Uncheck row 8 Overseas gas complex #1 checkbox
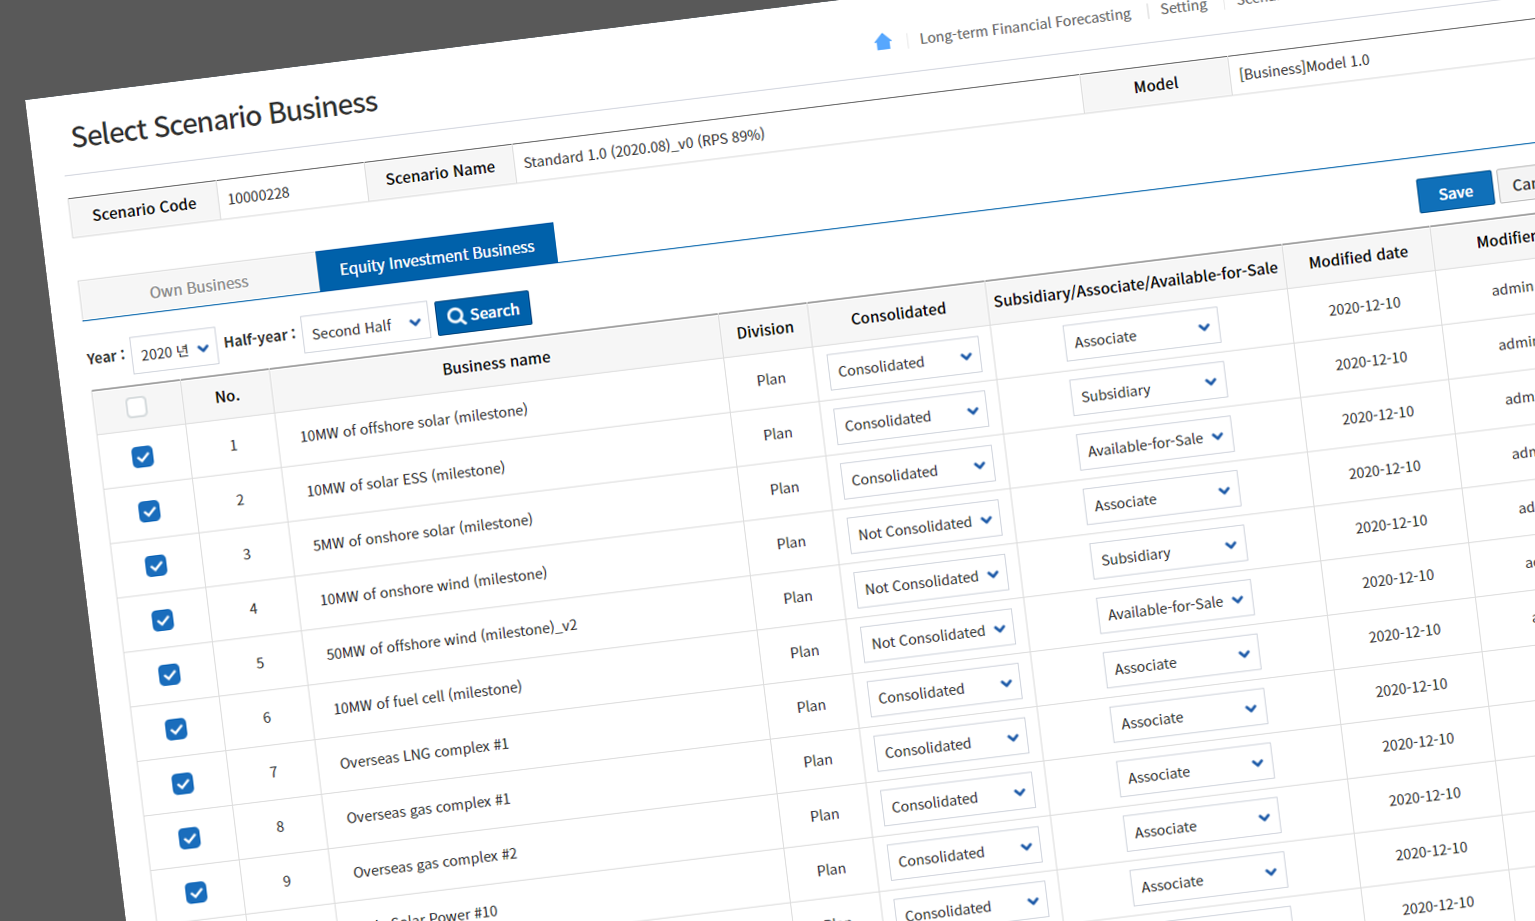 click(x=189, y=837)
